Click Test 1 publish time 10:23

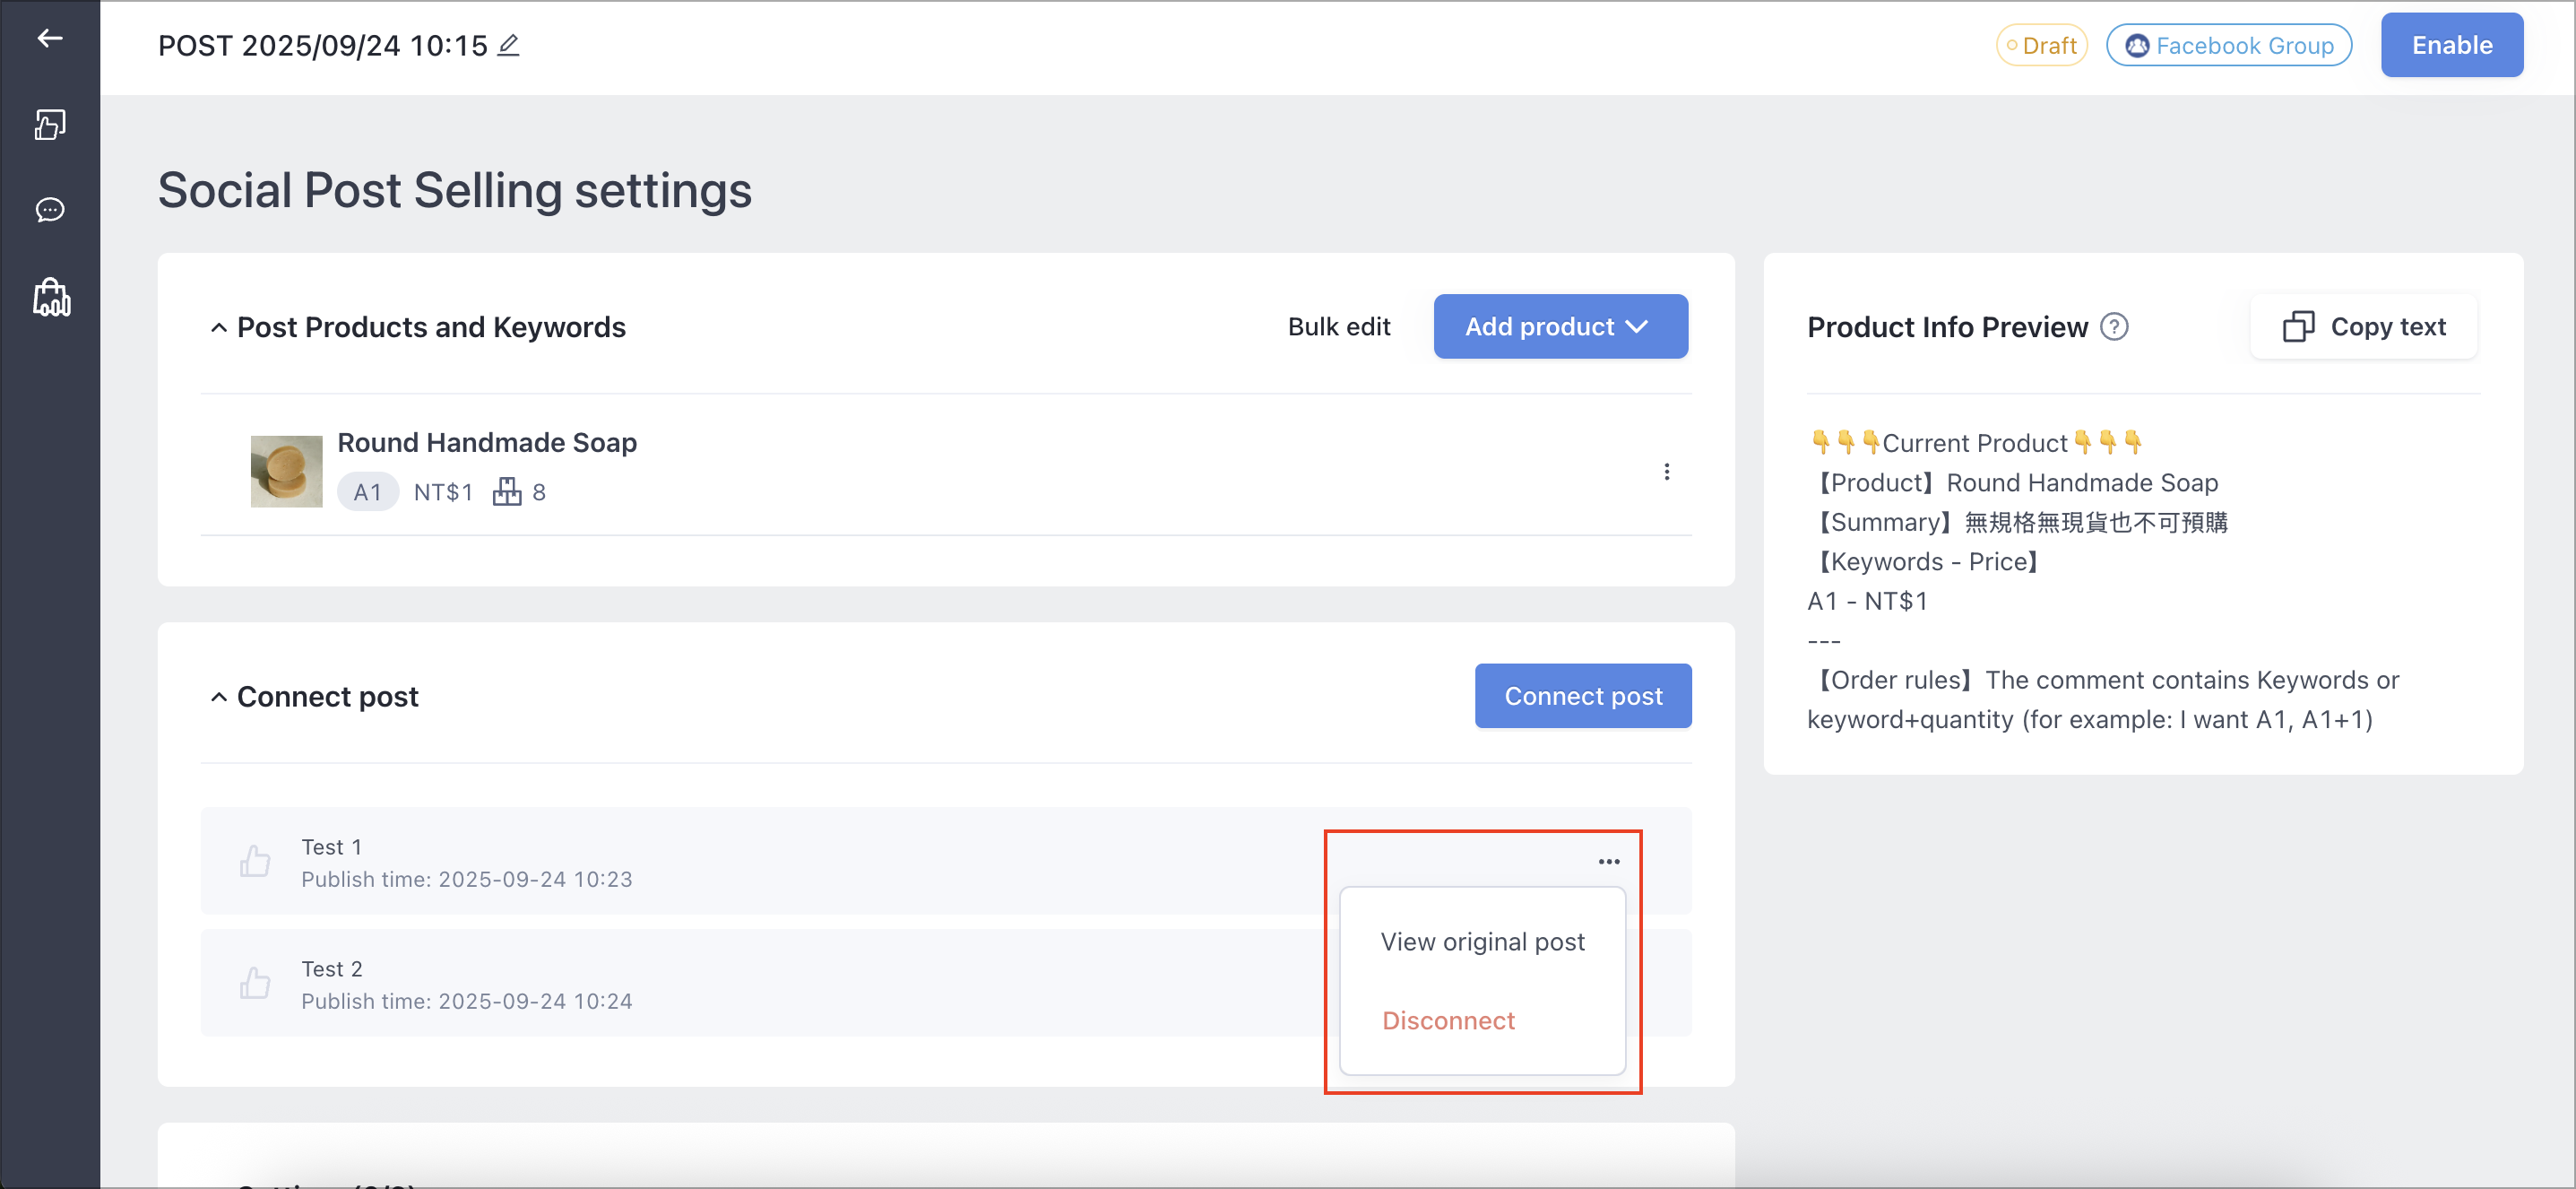467,880
